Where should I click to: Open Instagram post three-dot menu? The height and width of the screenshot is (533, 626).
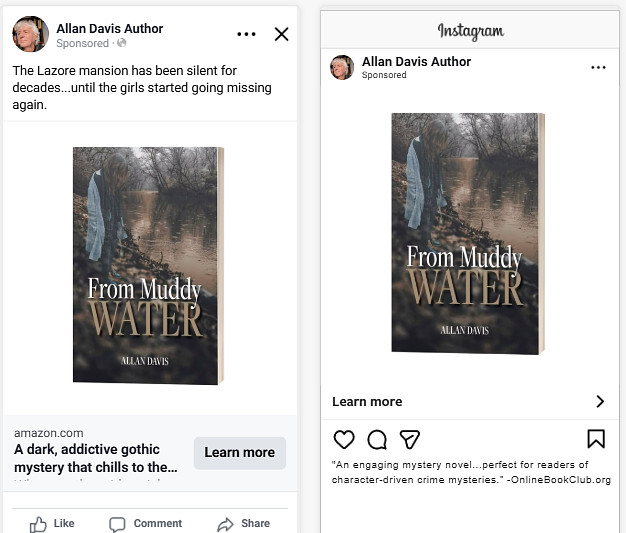[598, 67]
